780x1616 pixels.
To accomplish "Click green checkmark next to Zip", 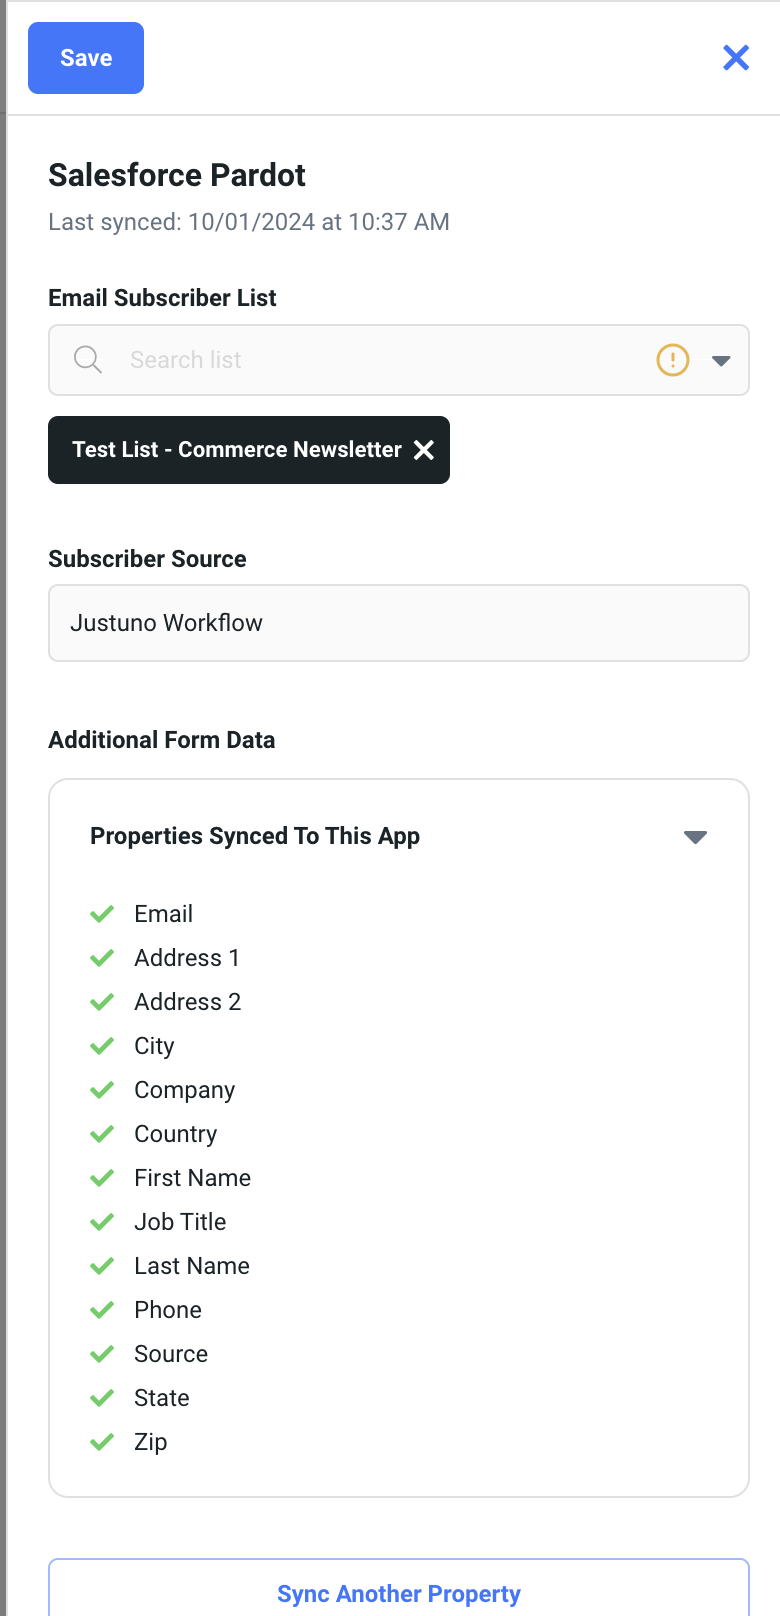I will 102,1442.
